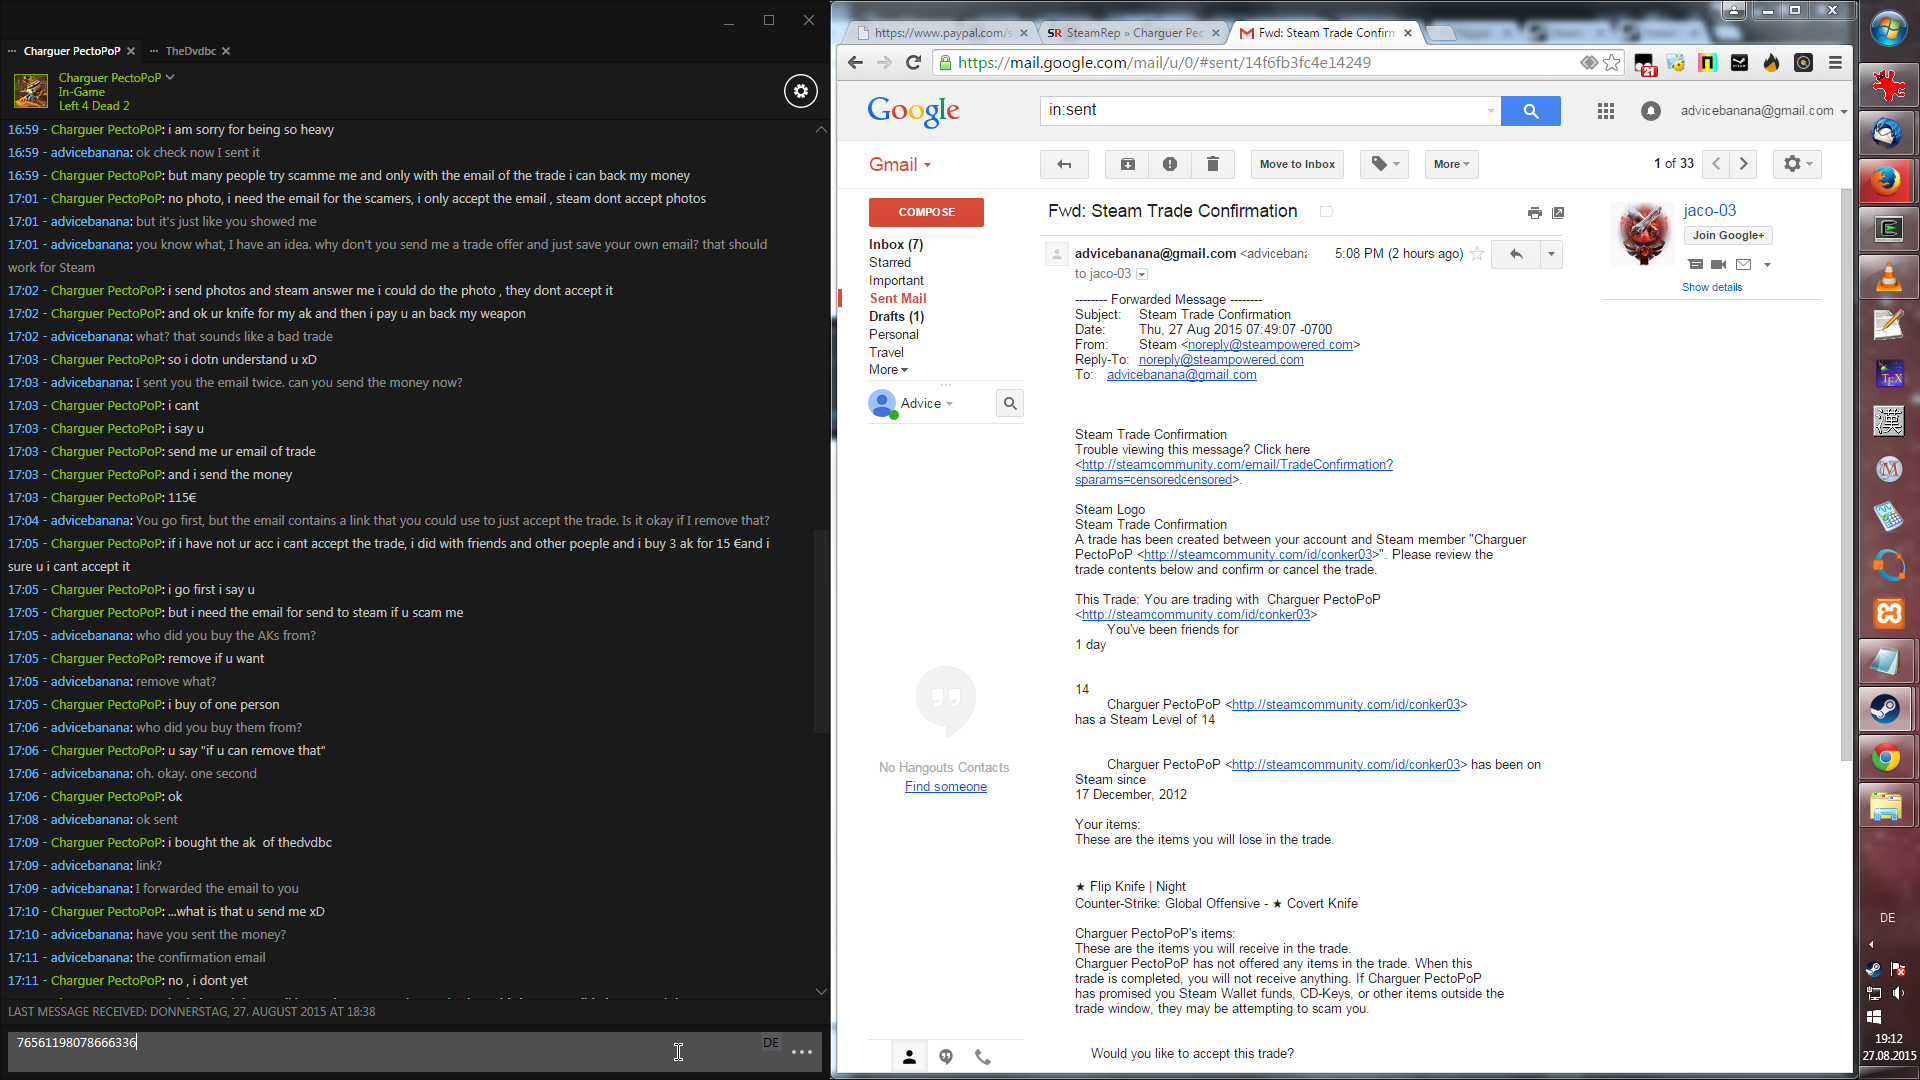Toggle the importance marker beside subject
Screen dimensions: 1920x1080
point(1326,211)
